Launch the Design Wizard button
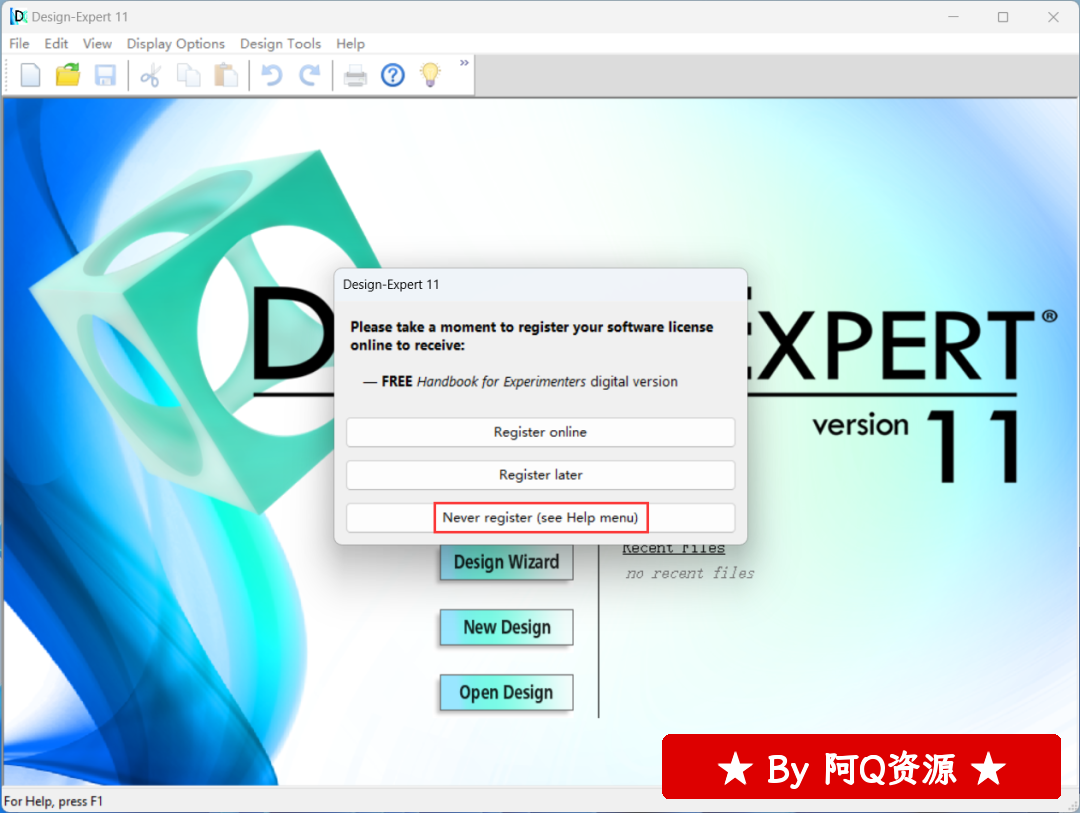Screen dimensions: 1080x813 [506, 562]
